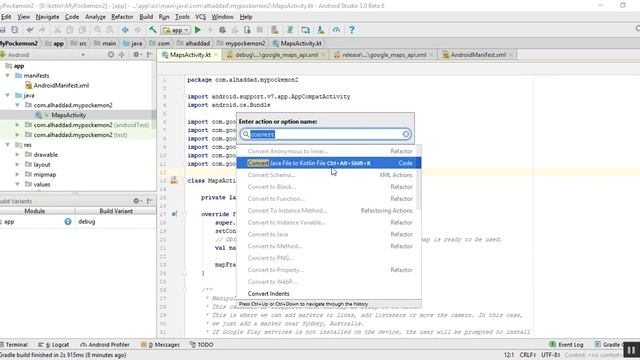Switch to debug google_maps_api.xml tab
Viewport: 640px width, 360px height.
[276, 55]
